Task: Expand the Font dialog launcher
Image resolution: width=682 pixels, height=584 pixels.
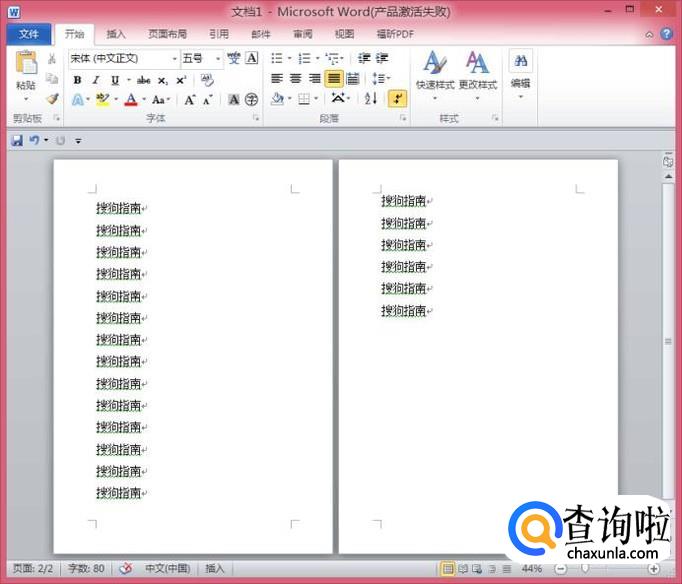Action: pos(256,118)
